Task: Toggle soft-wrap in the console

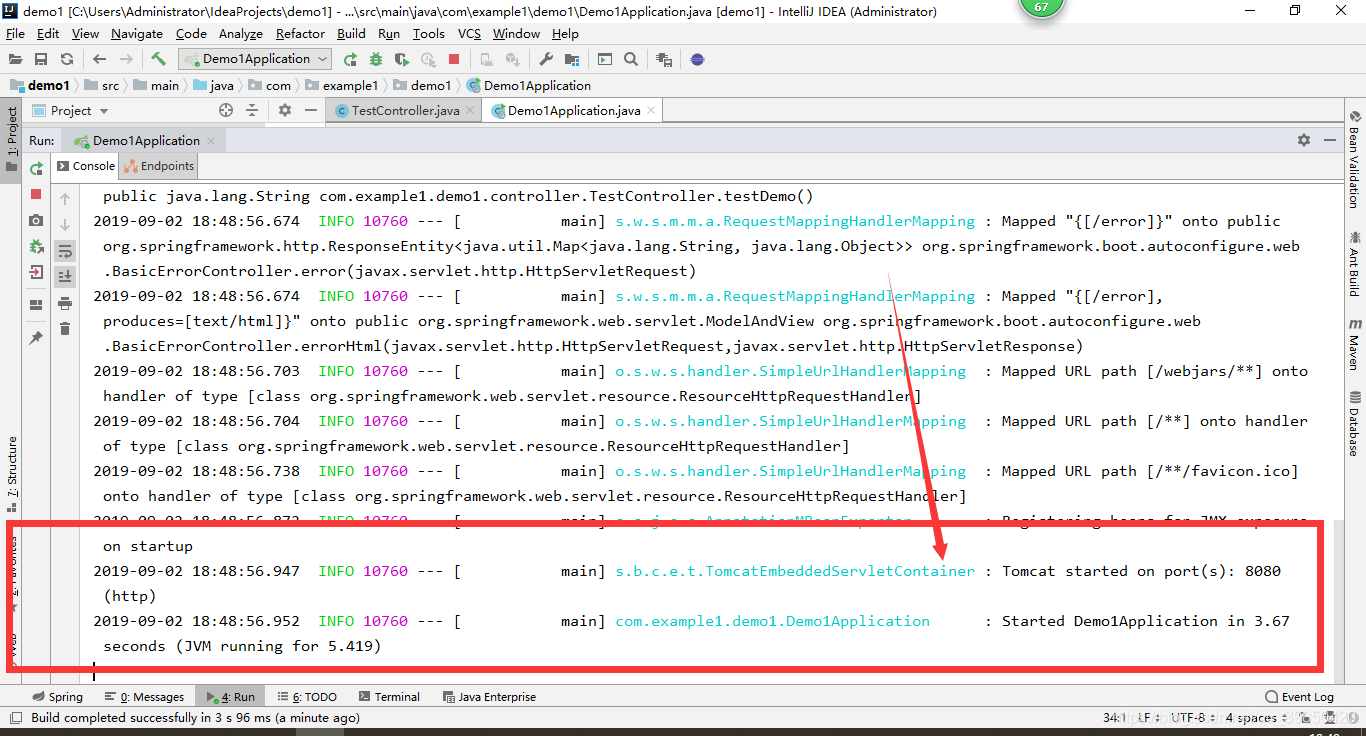Action: click(65, 250)
